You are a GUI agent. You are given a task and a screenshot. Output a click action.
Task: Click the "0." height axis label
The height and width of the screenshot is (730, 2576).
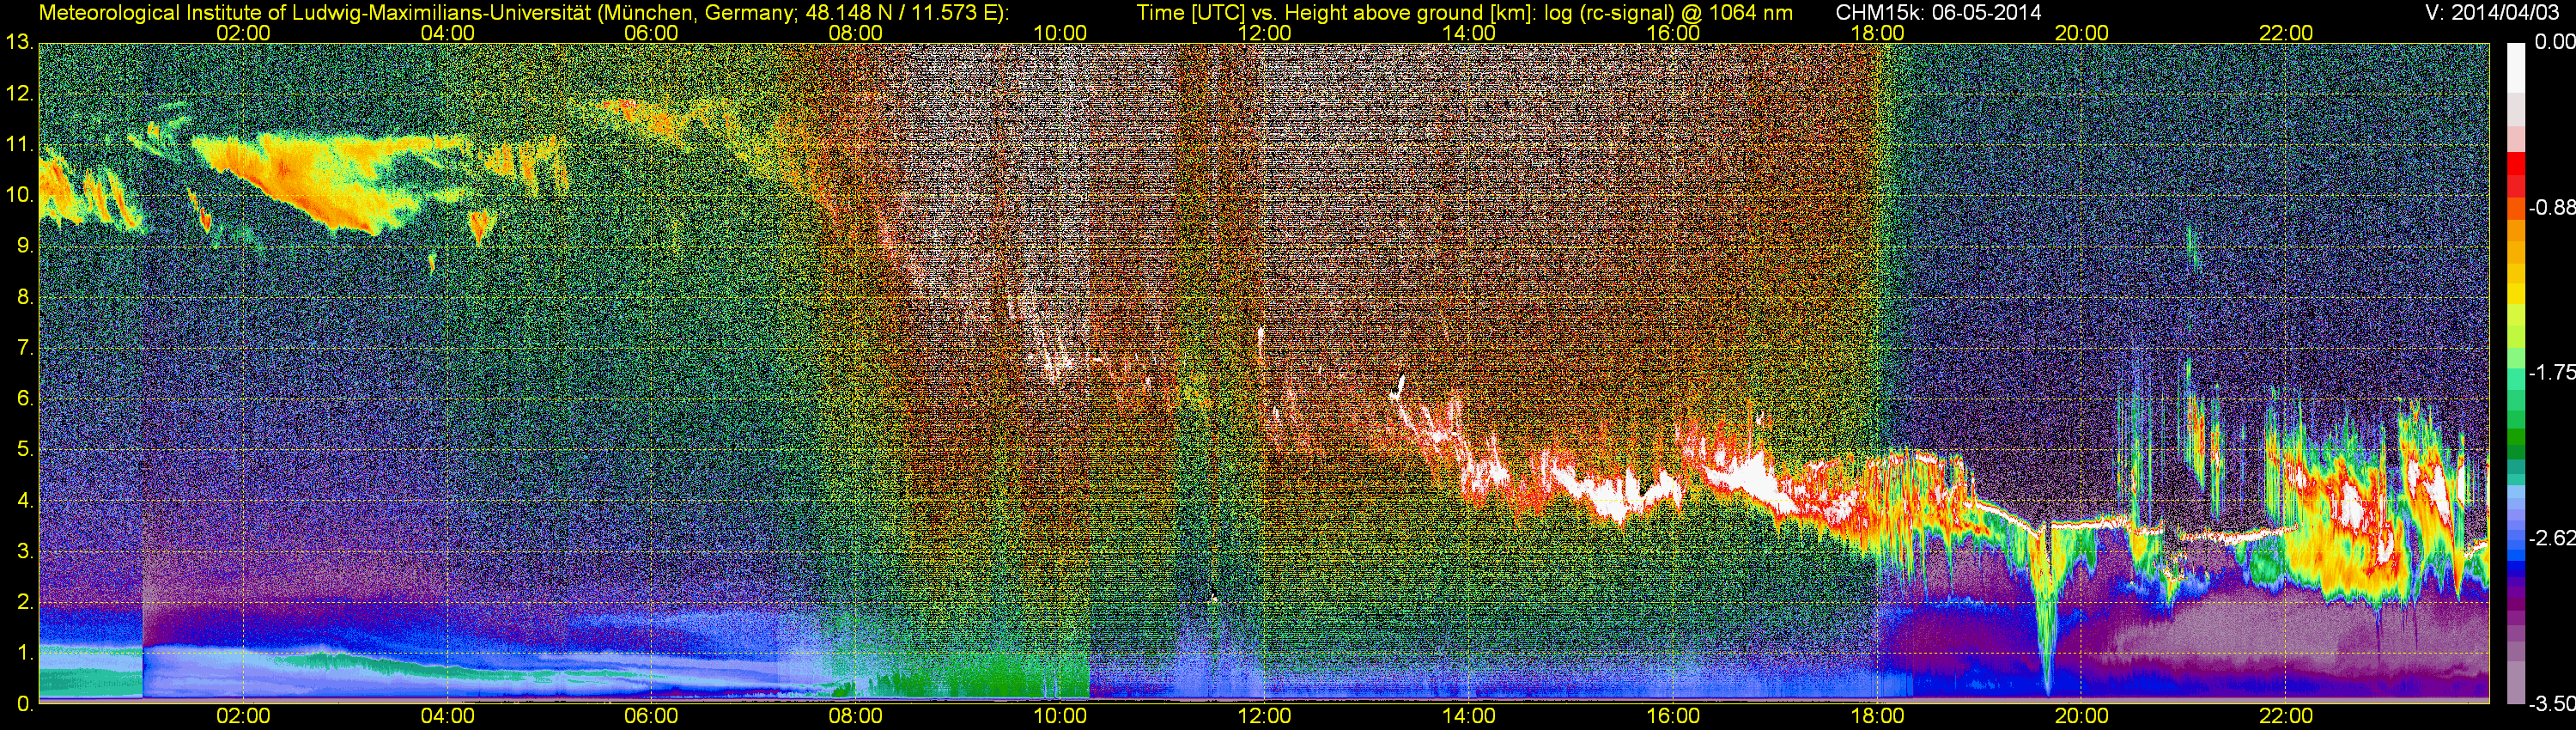[x=24, y=704]
